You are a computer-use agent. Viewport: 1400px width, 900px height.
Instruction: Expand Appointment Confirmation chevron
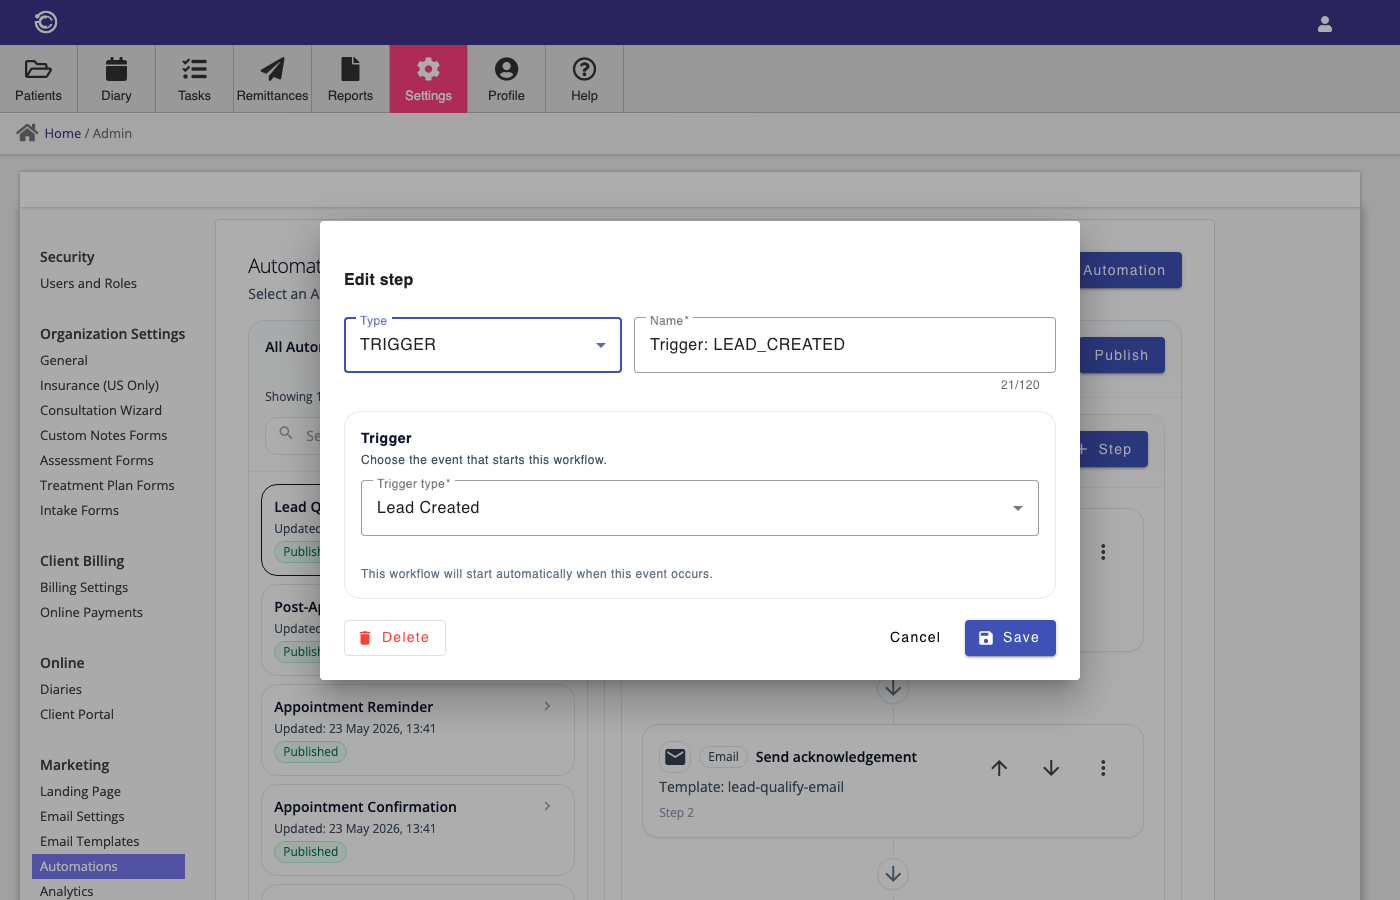pyautogui.click(x=547, y=806)
